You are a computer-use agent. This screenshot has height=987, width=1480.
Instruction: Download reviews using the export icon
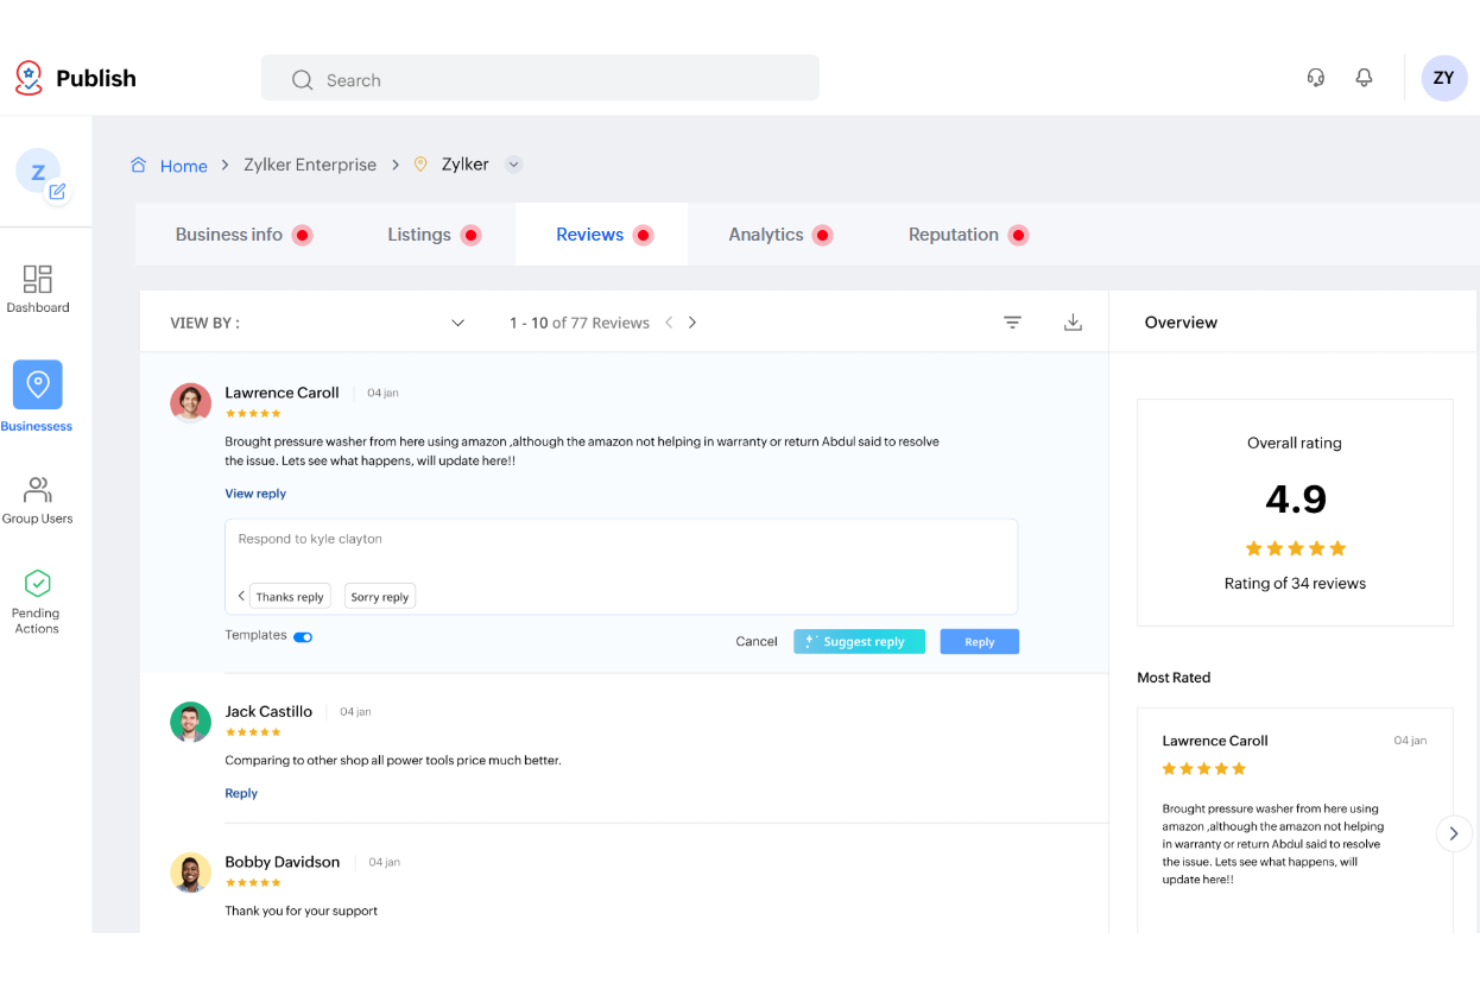pyautogui.click(x=1073, y=322)
